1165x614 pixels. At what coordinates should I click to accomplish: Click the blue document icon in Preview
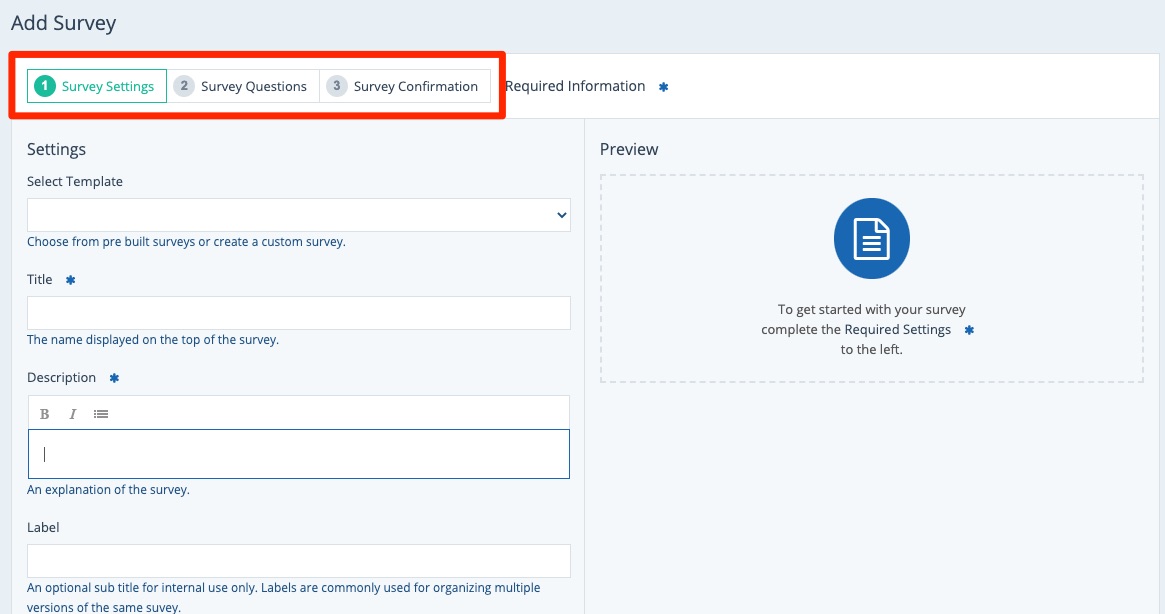click(871, 238)
